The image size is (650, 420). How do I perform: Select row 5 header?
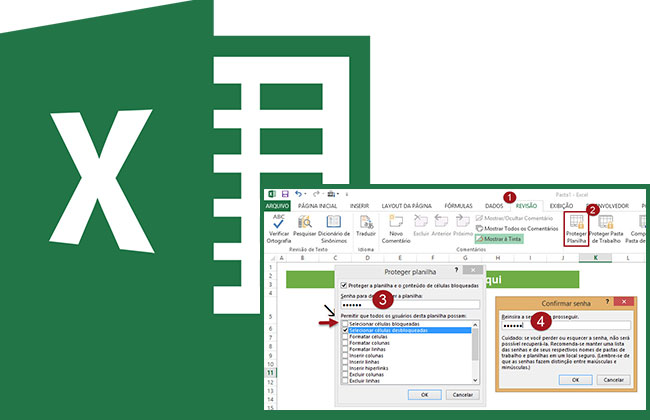(x=270, y=317)
